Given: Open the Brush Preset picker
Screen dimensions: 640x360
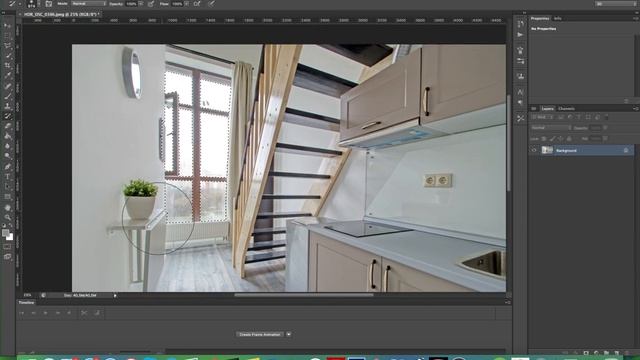Looking at the screenshot, I should tap(32, 4).
